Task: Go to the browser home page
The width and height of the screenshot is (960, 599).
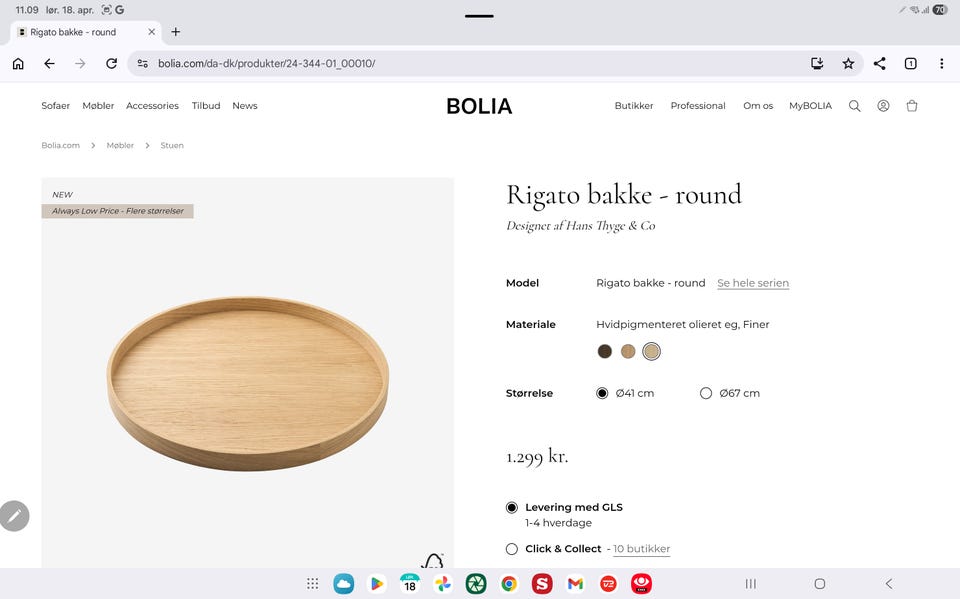Action: 18,64
